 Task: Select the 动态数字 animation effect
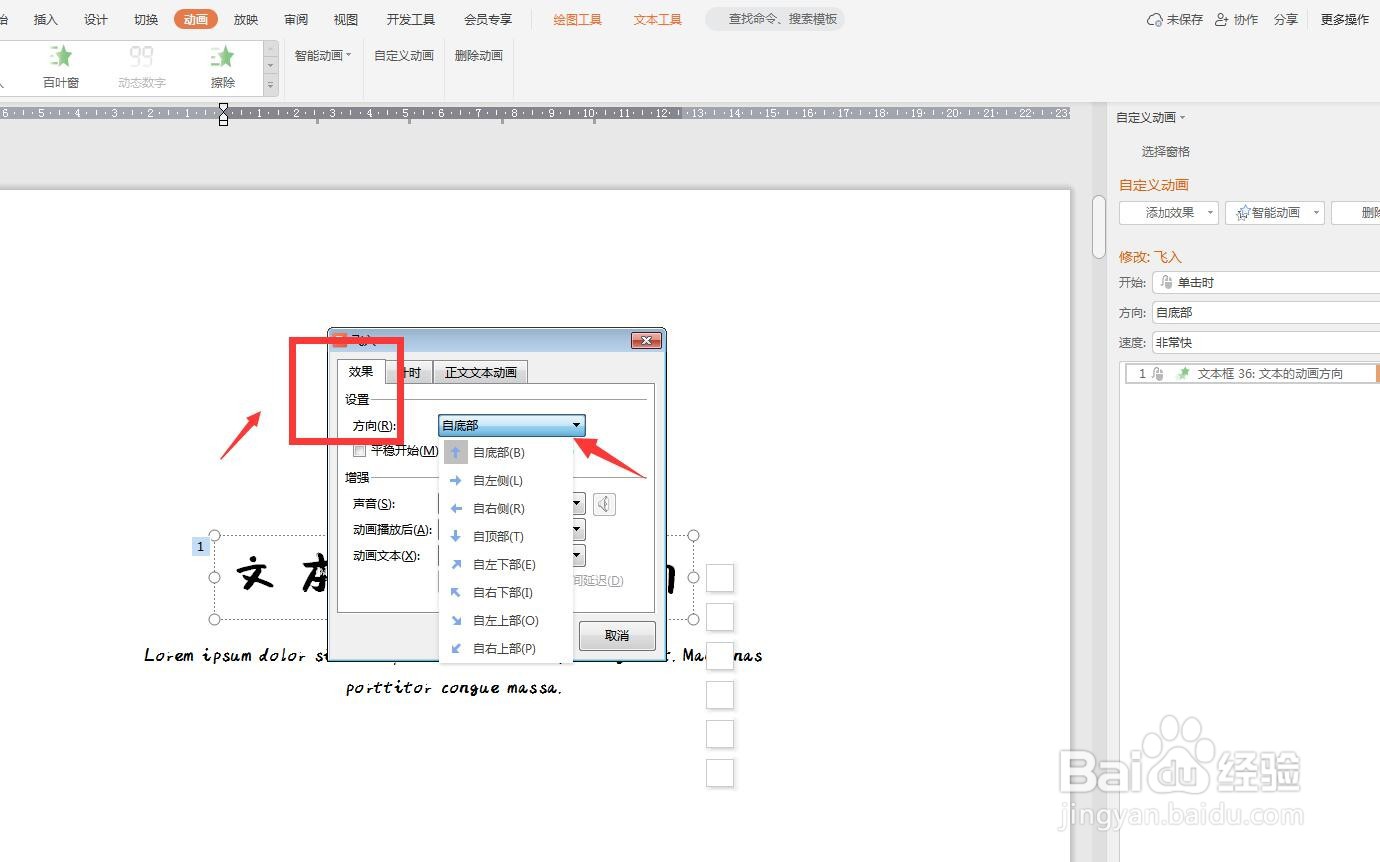click(x=142, y=68)
